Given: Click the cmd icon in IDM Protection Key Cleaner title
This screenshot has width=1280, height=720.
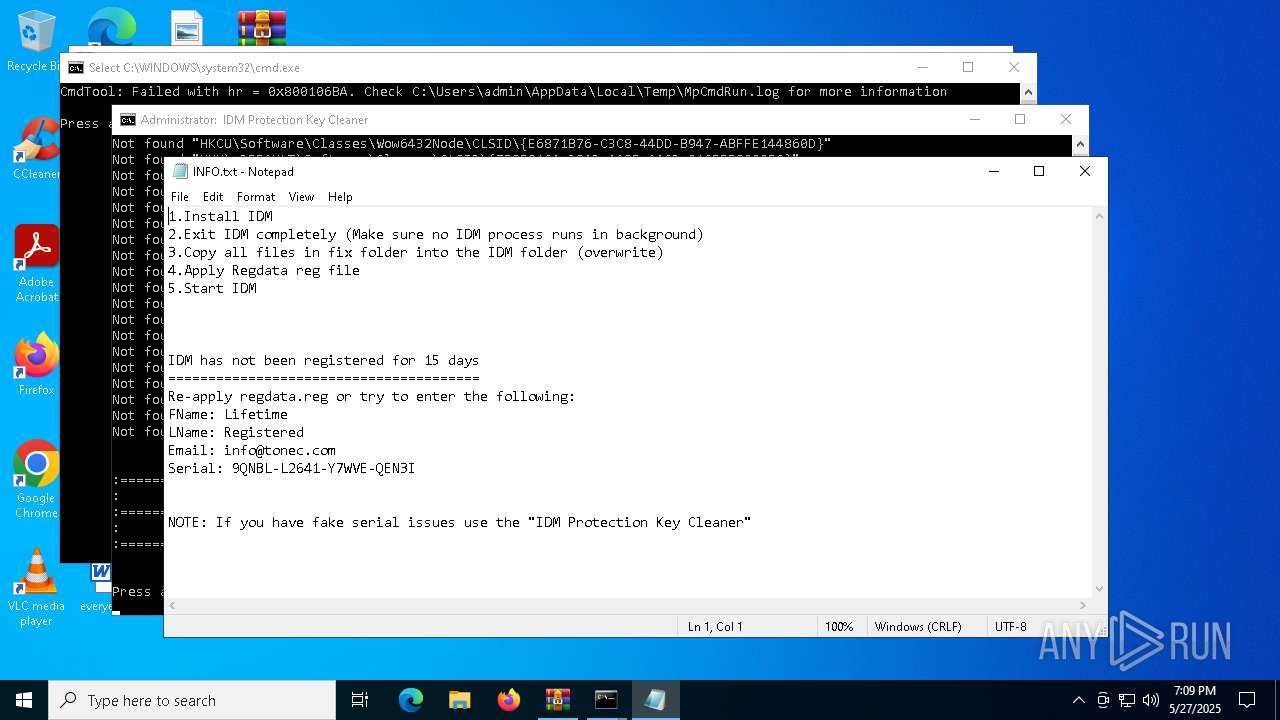Looking at the screenshot, I should [128, 120].
